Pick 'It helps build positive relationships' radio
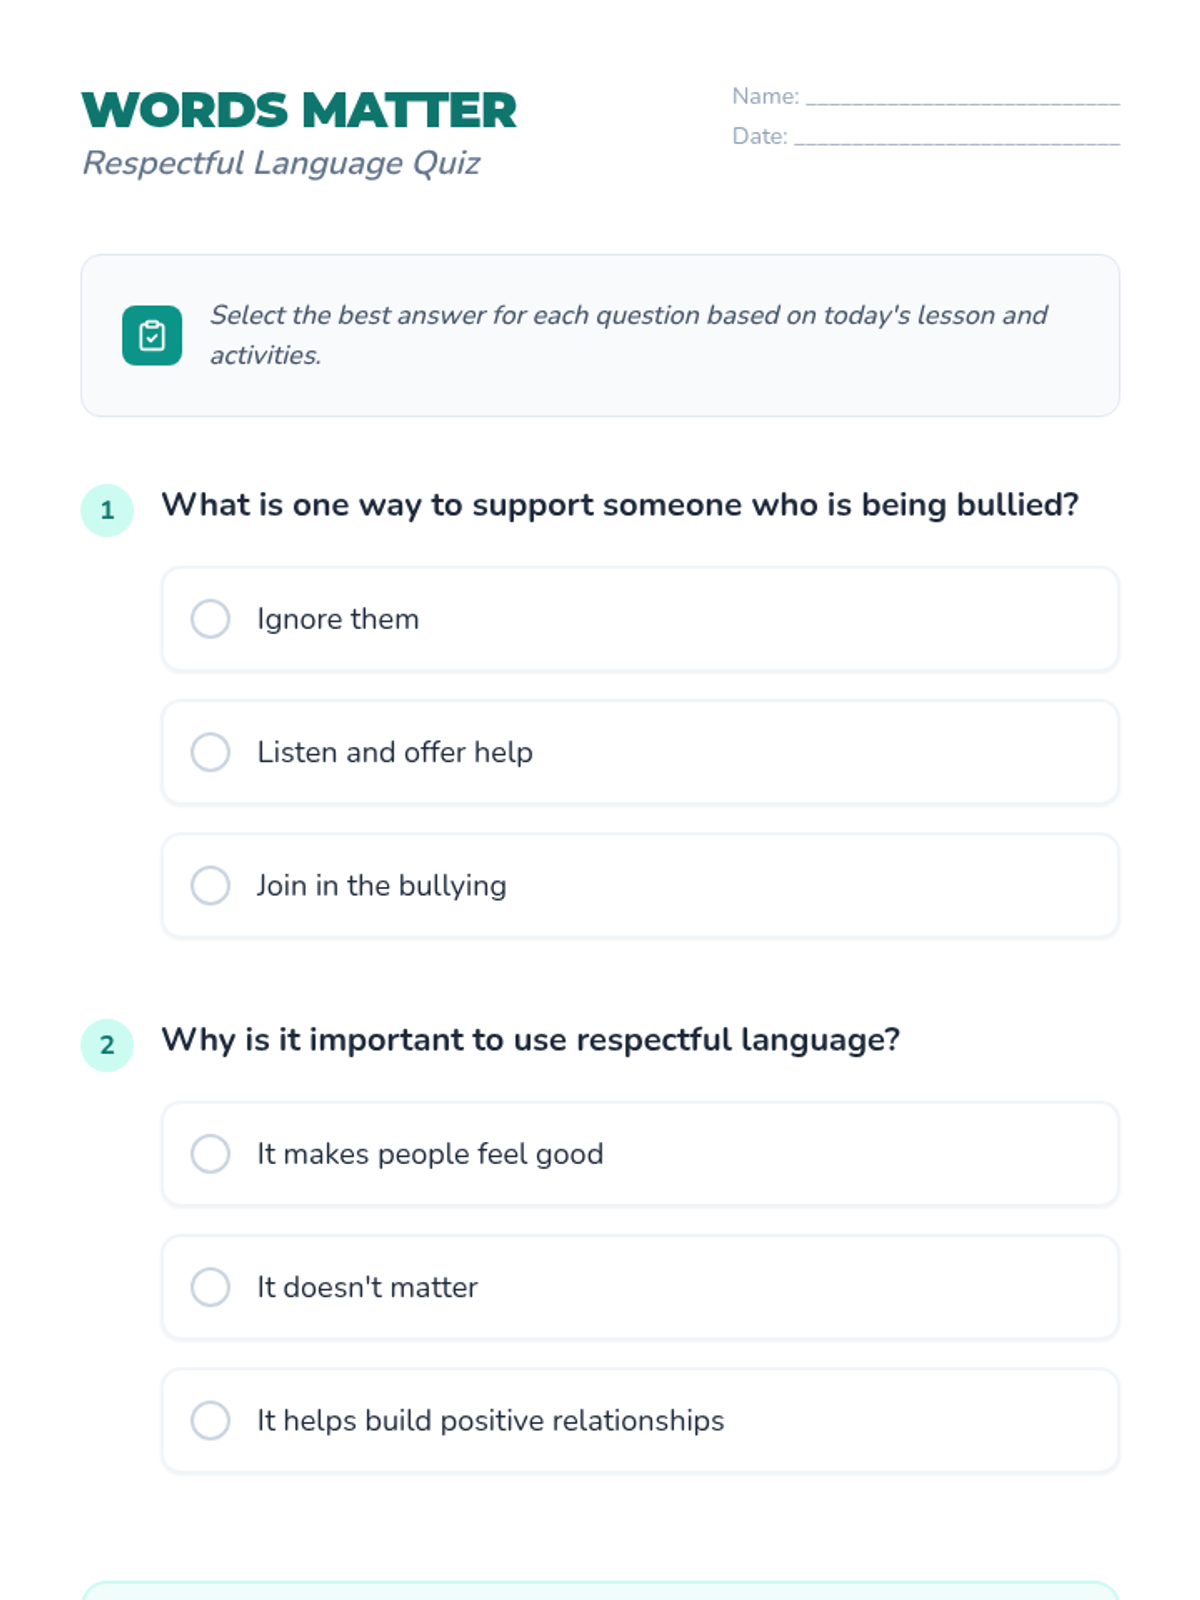The height and width of the screenshot is (1600, 1200). (x=211, y=1420)
